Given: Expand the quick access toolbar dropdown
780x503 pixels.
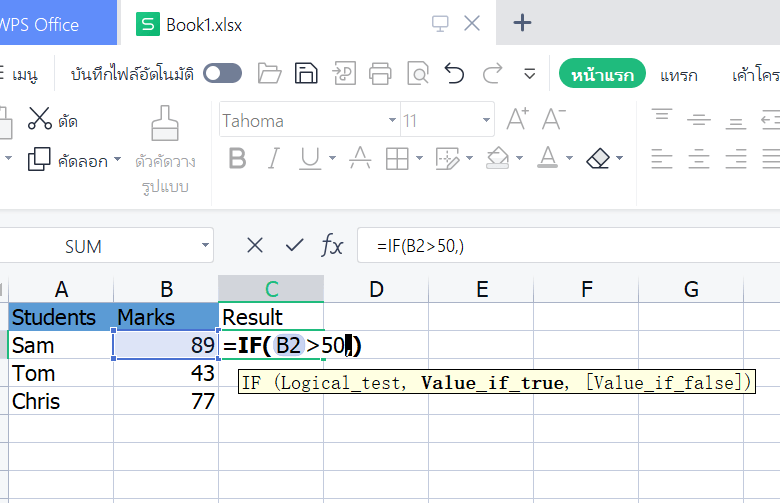Looking at the screenshot, I should click(530, 74).
